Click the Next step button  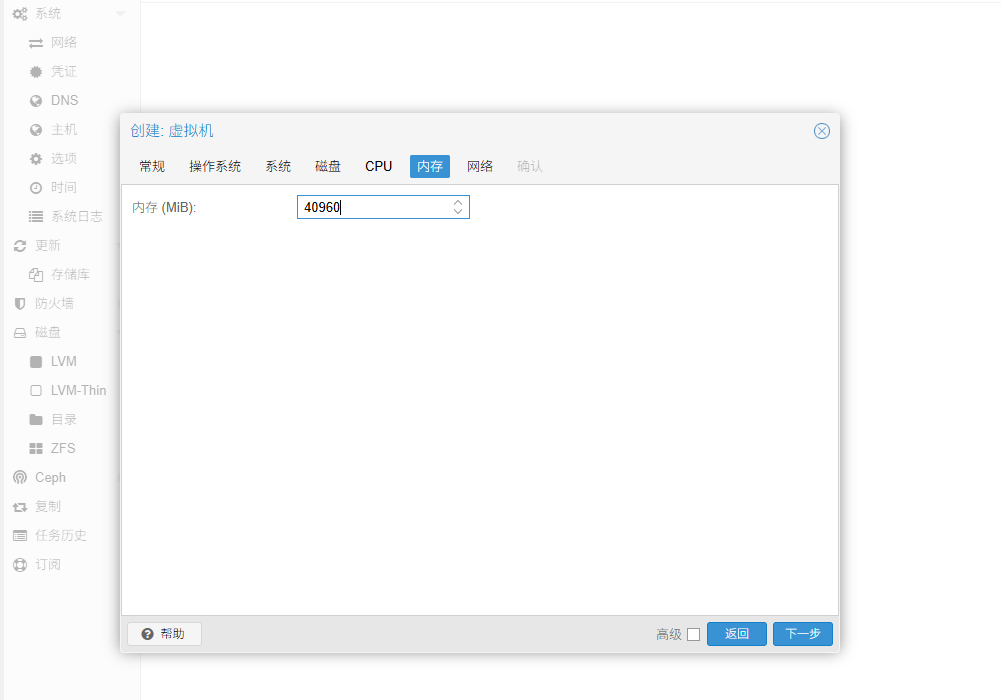tap(802, 634)
